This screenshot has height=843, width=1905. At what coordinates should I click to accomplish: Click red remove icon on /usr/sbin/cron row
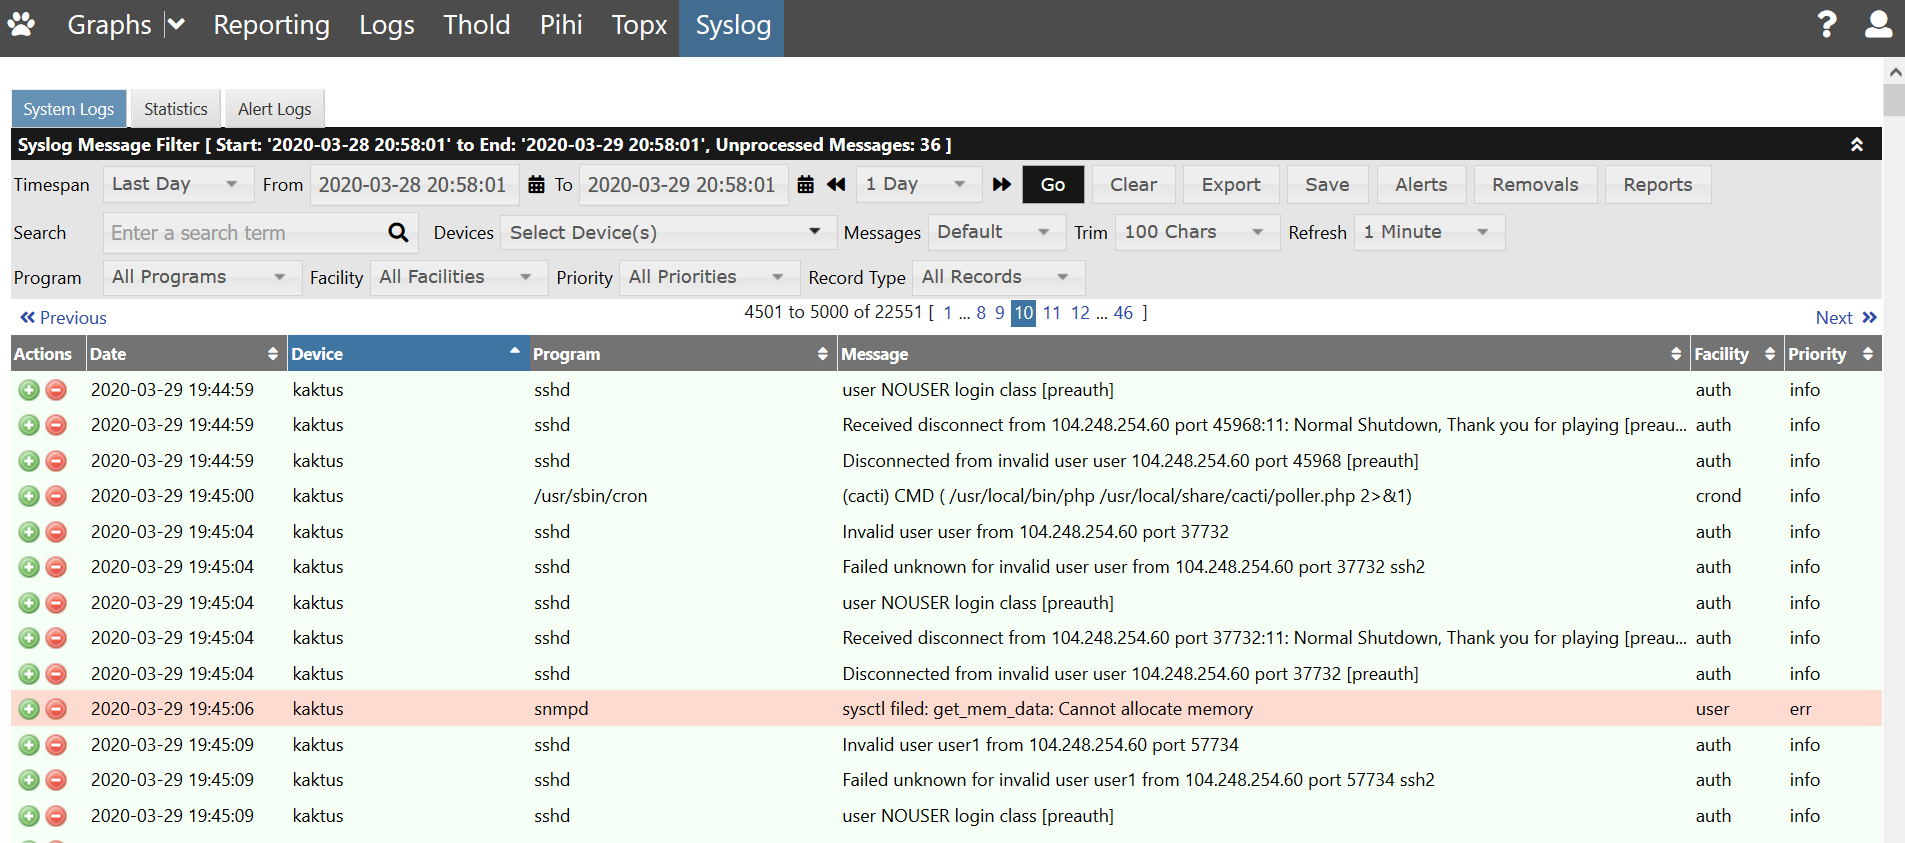(56, 496)
